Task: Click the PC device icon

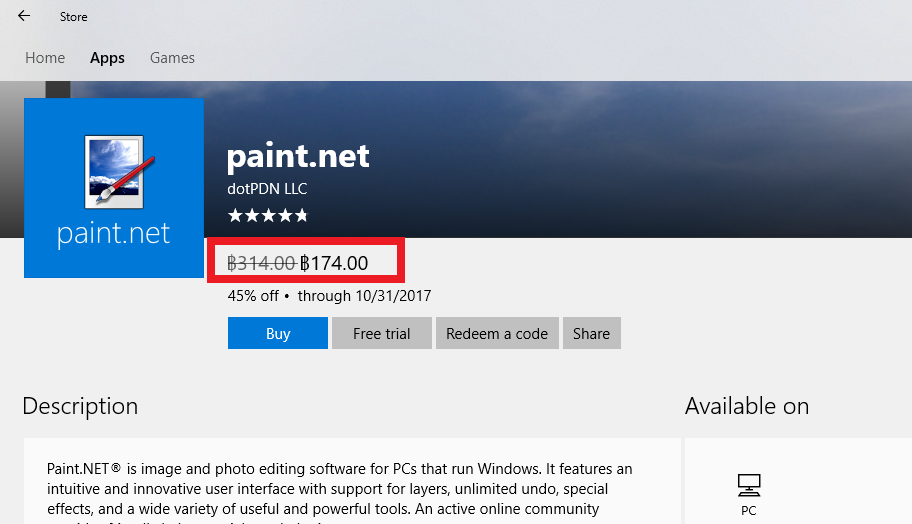Action: click(749, 485)
